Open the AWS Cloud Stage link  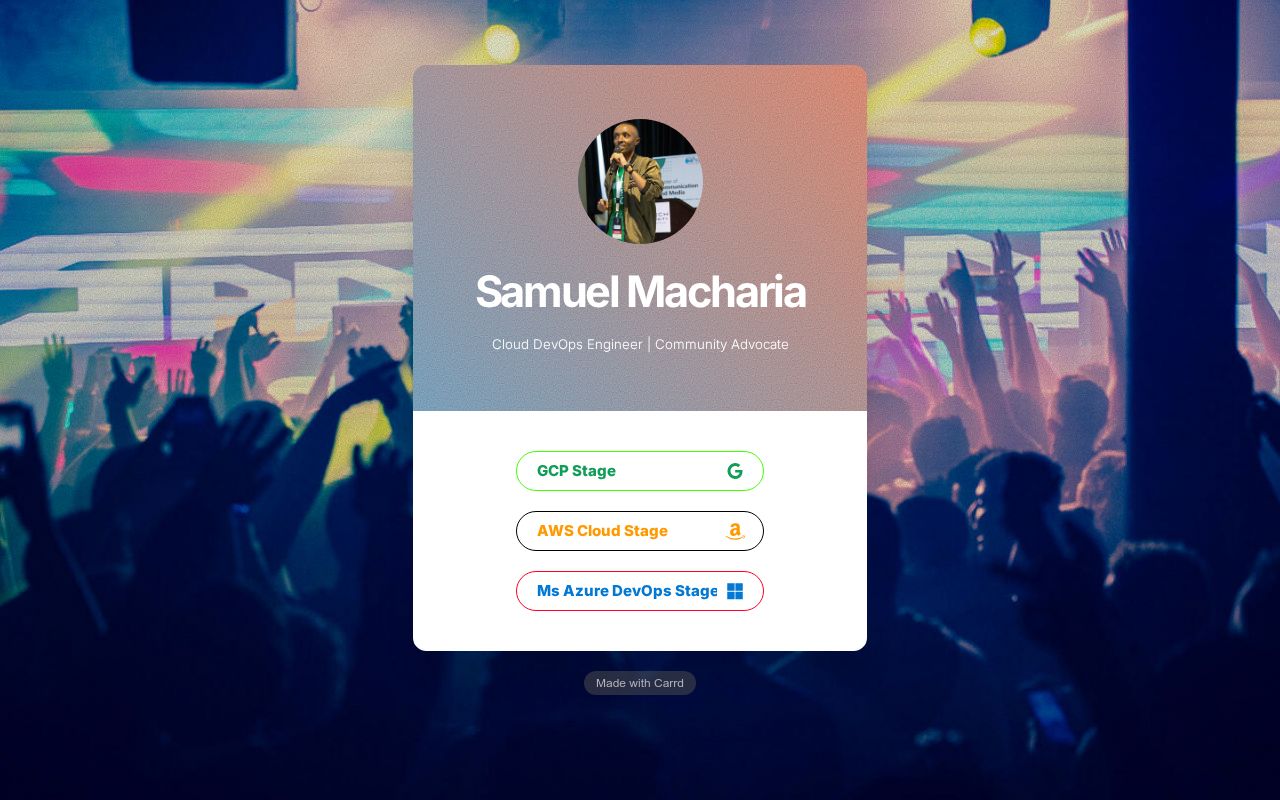[640, 531]
